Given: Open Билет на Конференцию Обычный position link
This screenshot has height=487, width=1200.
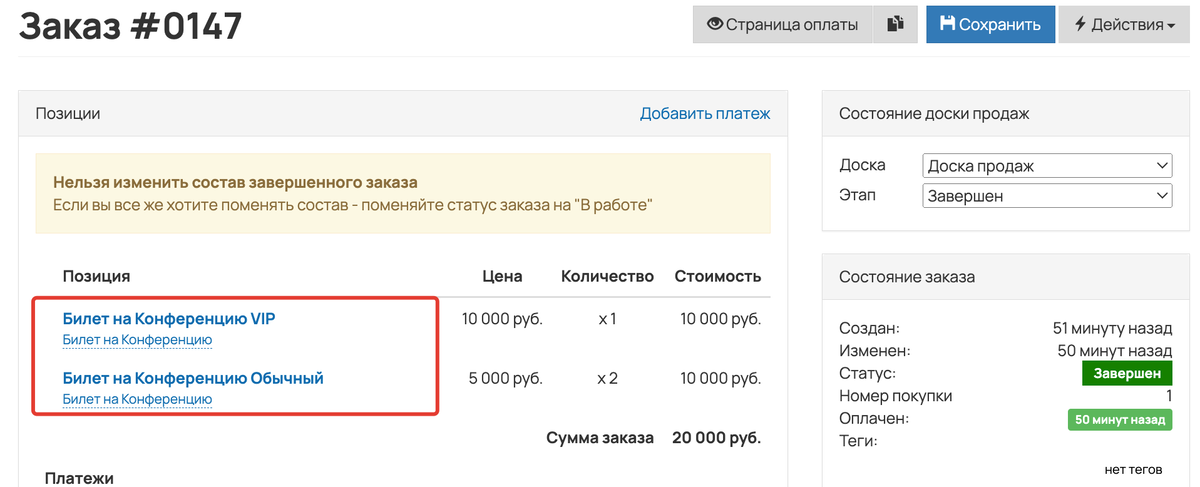Looking at the screenshot, I should (193, 379).
